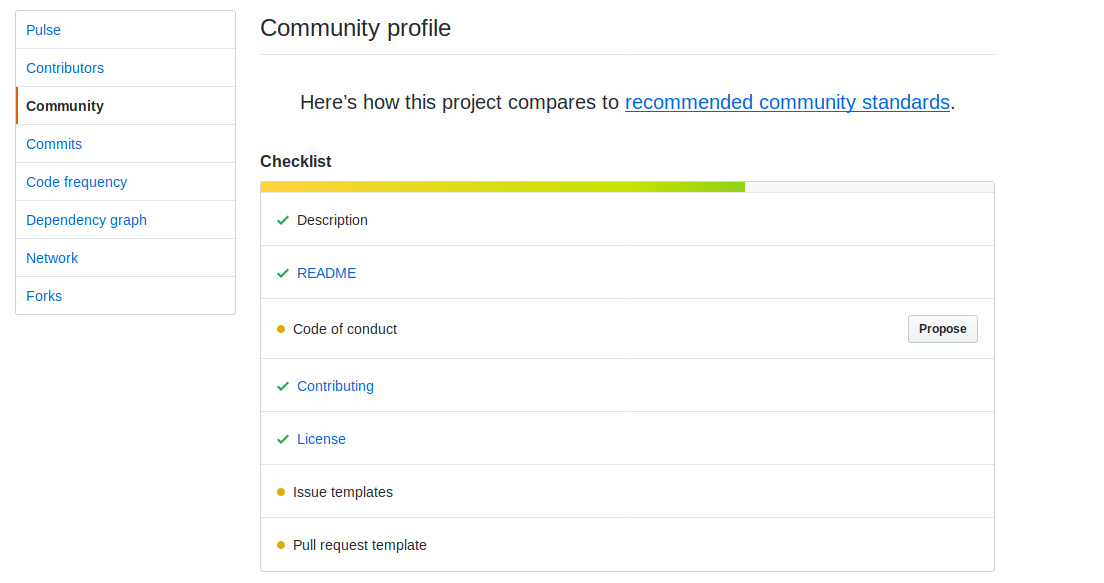This screenshot has width=1104, height=583.
Task: Click the 'Issue templates' text
Action: click(343, 492)
